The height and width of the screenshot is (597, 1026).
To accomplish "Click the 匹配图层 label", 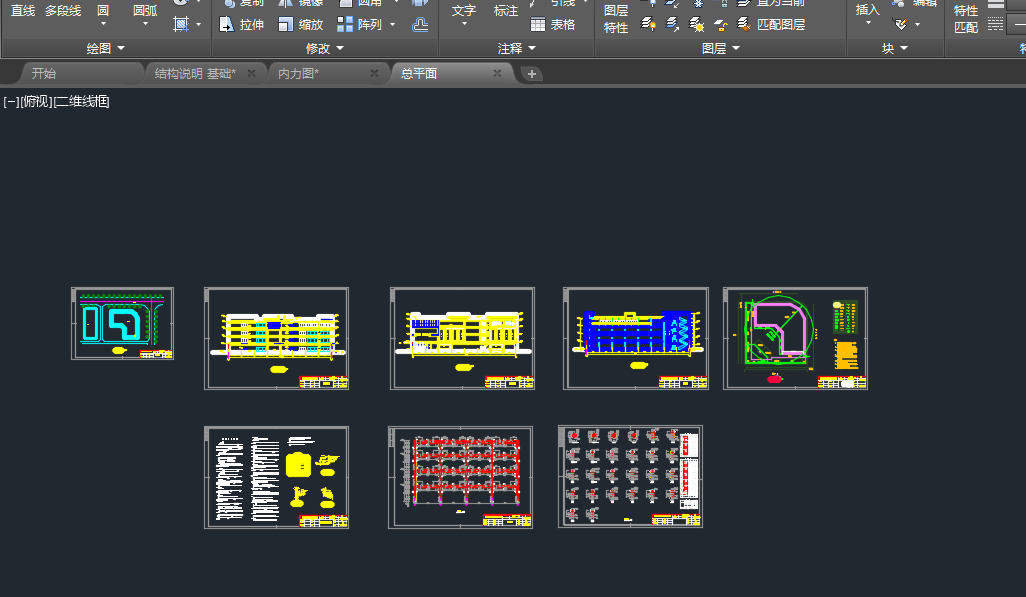I will click(x=781, y=25).
